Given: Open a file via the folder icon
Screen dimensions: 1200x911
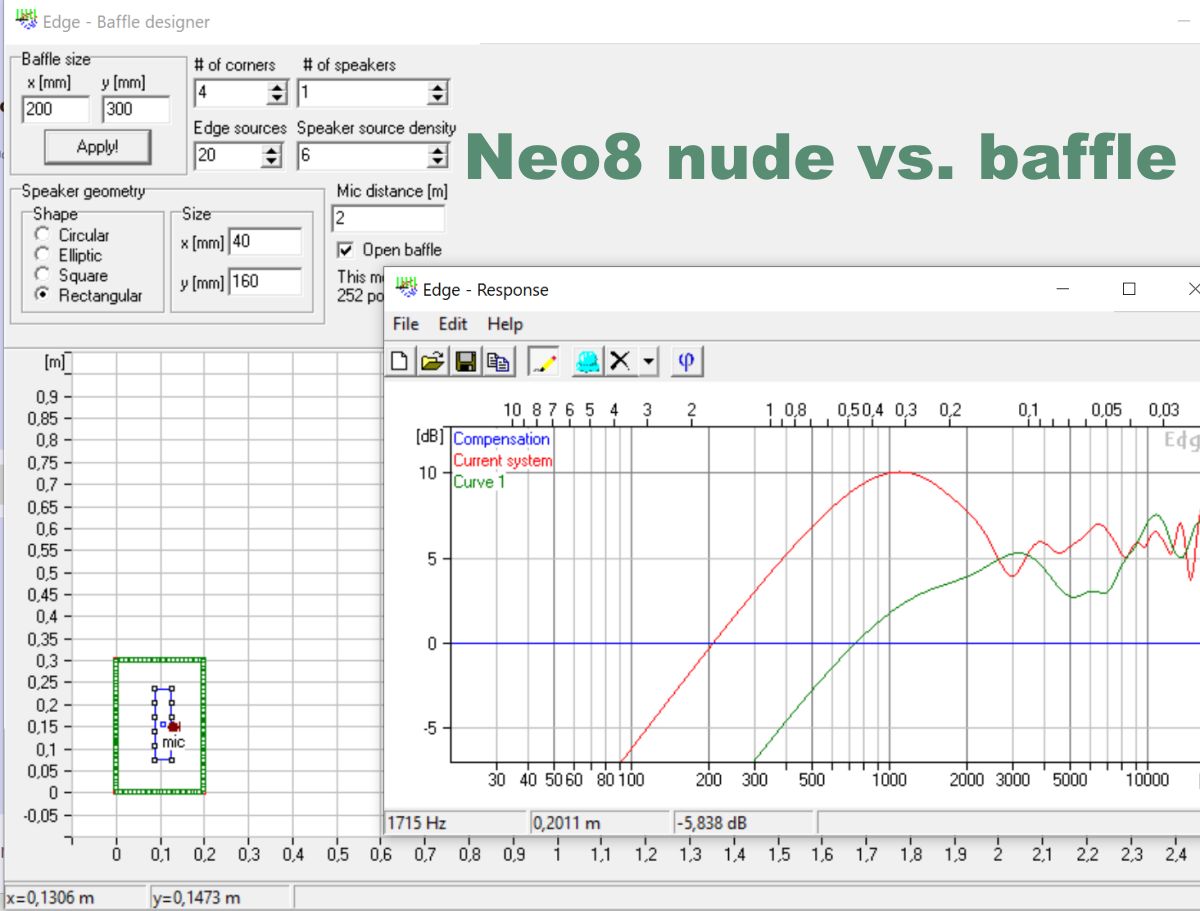Looking at the screenshot, I should (432, 361).
